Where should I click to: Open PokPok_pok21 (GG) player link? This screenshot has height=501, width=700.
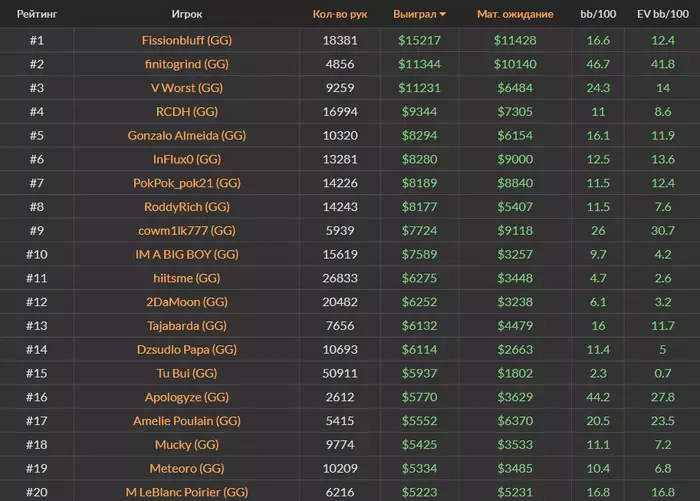tap(186, 183)
